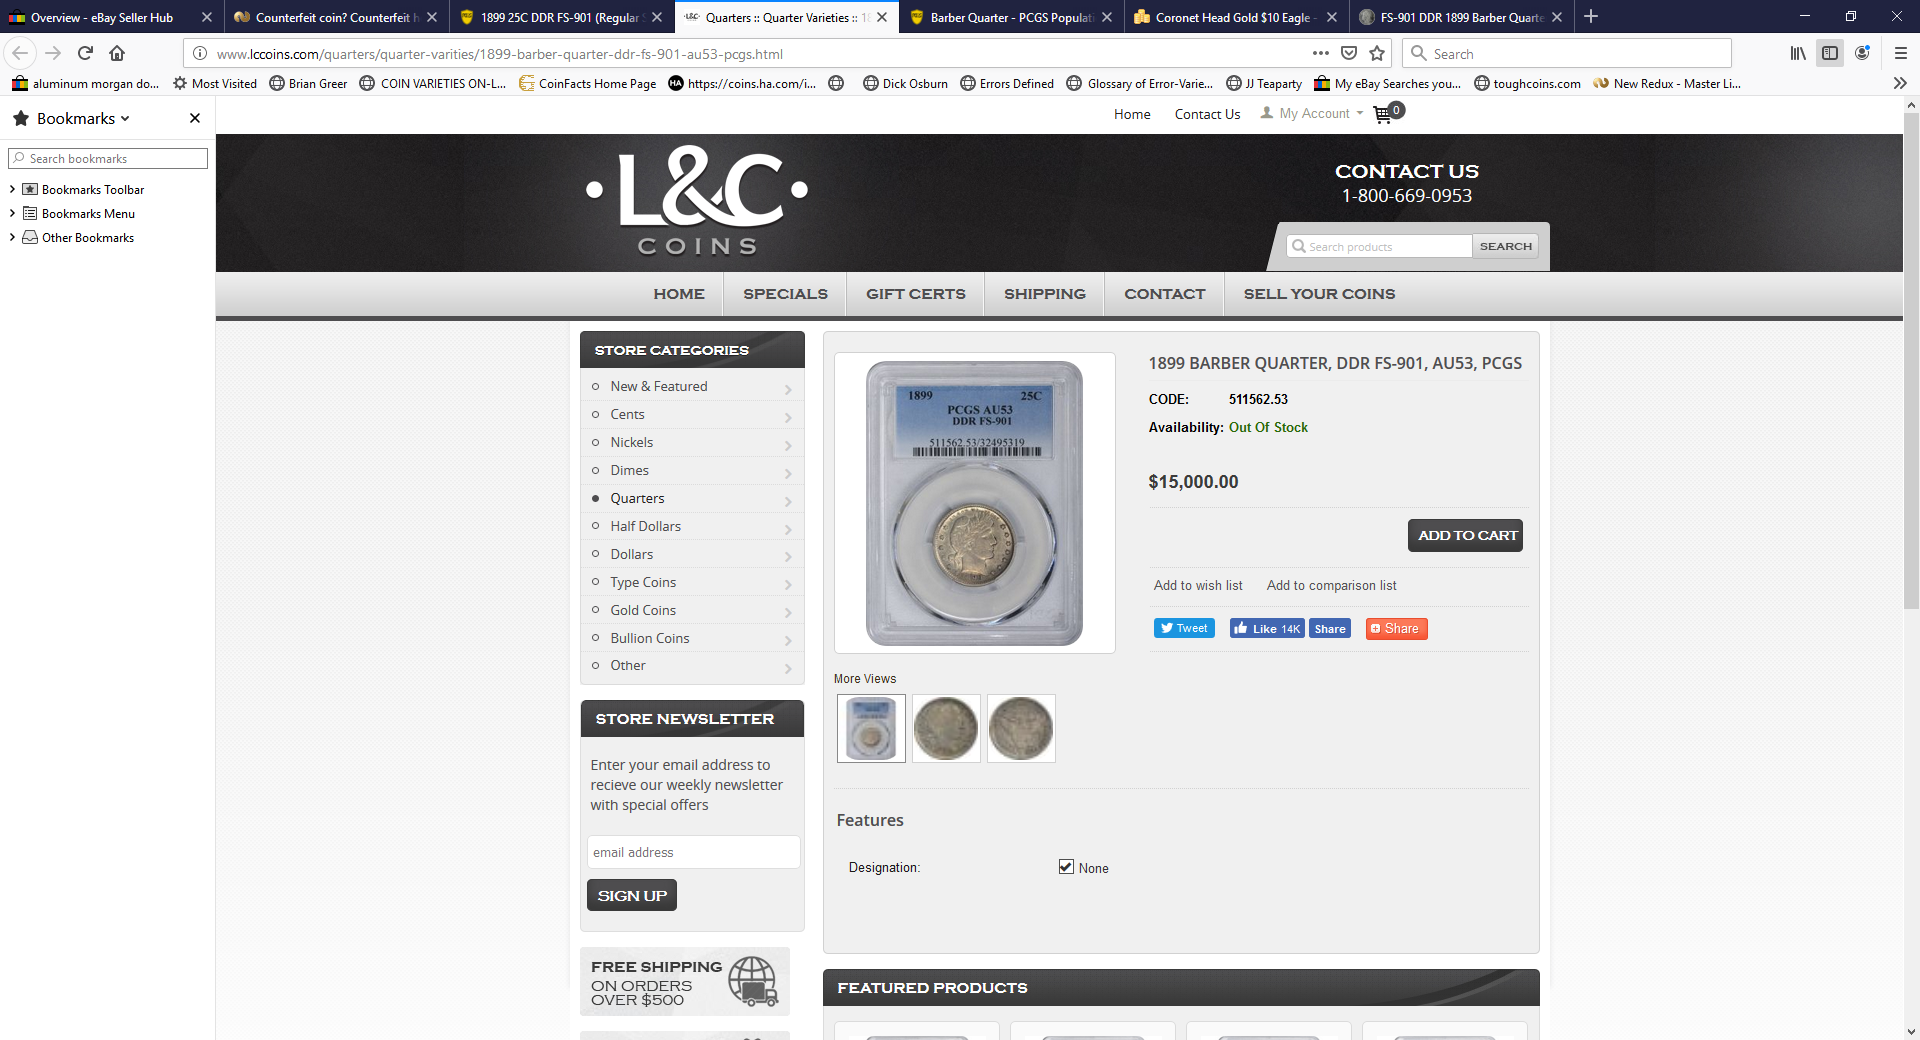Open the SPECIALS navigation menu item
This screenshot has height=1040, width=1920.
pos(785,294)
